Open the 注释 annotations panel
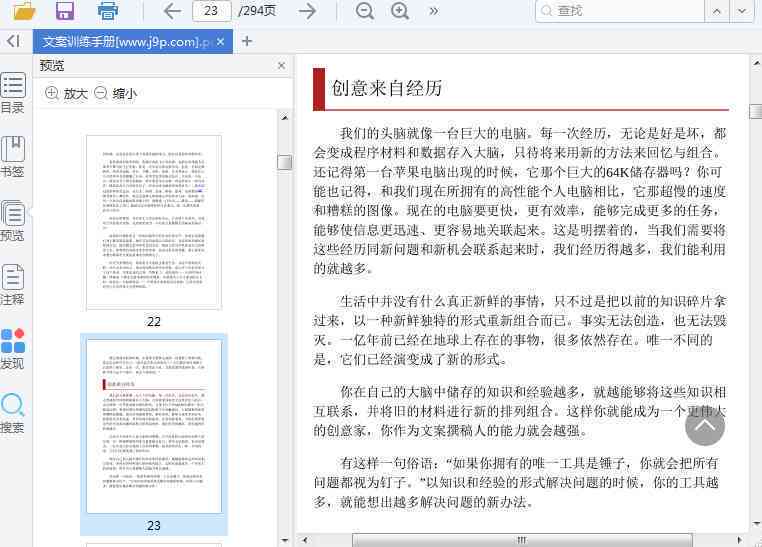 [x=13, y=285]
